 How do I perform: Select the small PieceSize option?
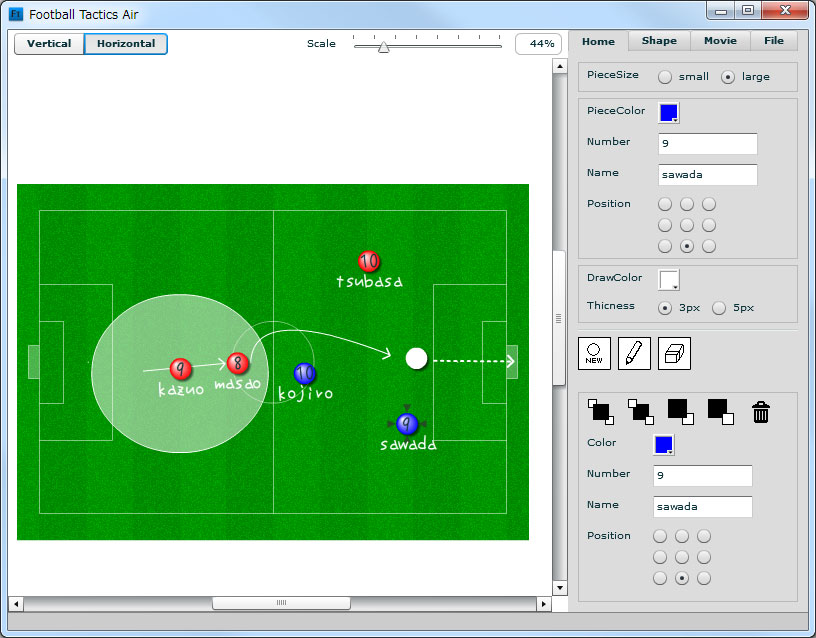tap(664, 76)
